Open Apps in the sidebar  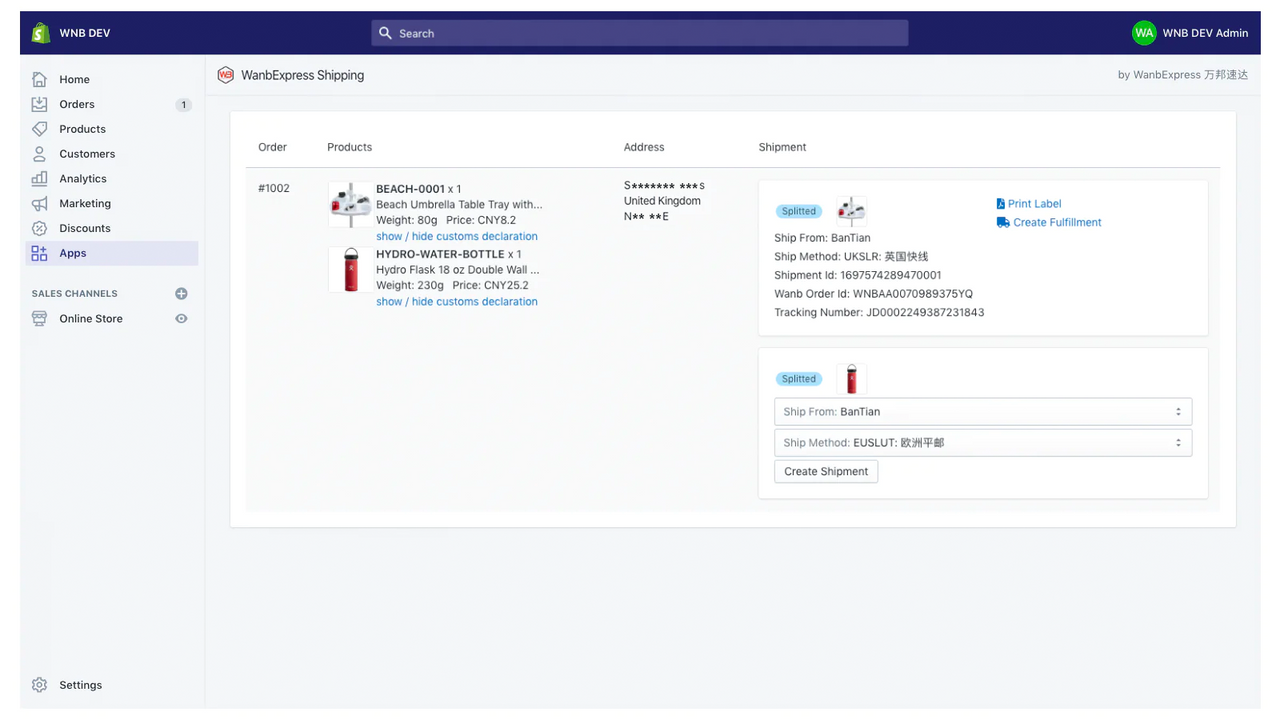pyautogui.click(x=112, y=253)
